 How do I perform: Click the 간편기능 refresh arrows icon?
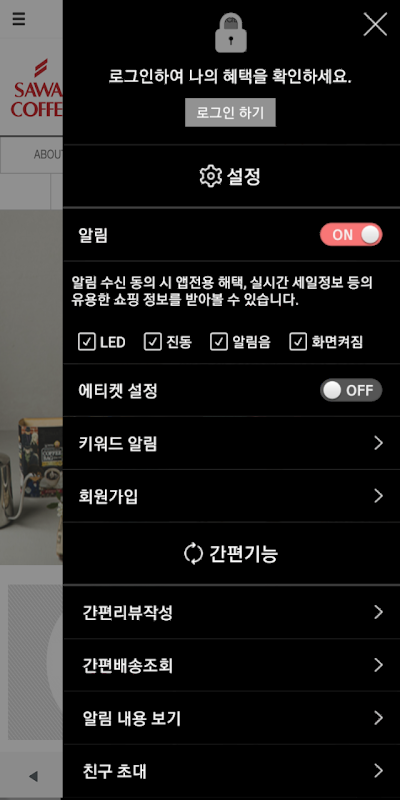click(x=193, y=554)
